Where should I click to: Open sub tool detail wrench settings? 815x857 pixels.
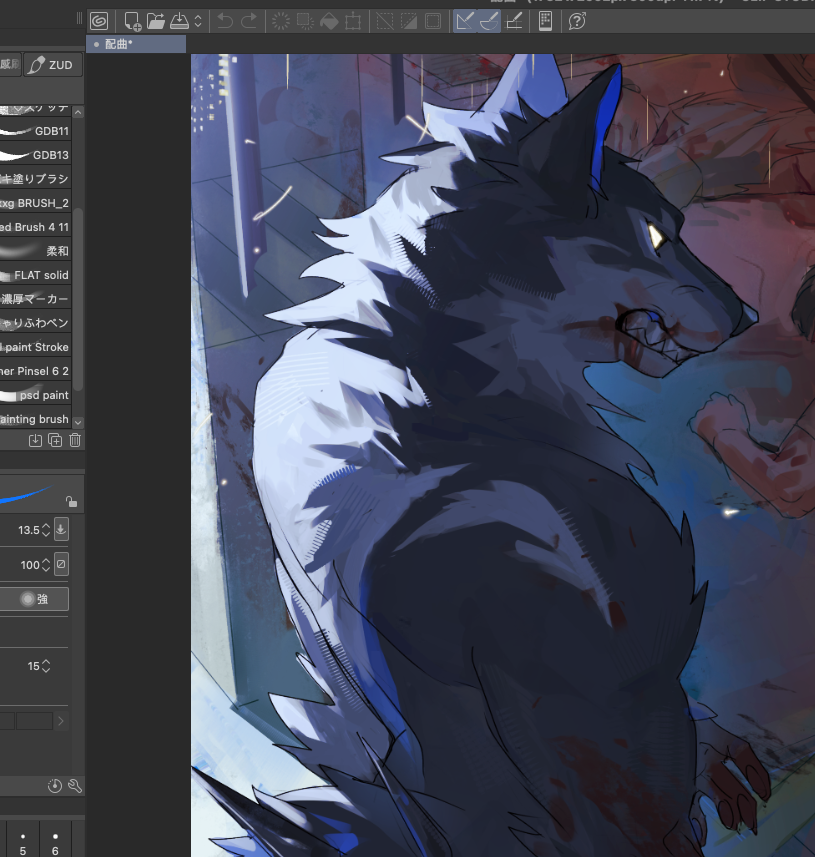(75, 786)
